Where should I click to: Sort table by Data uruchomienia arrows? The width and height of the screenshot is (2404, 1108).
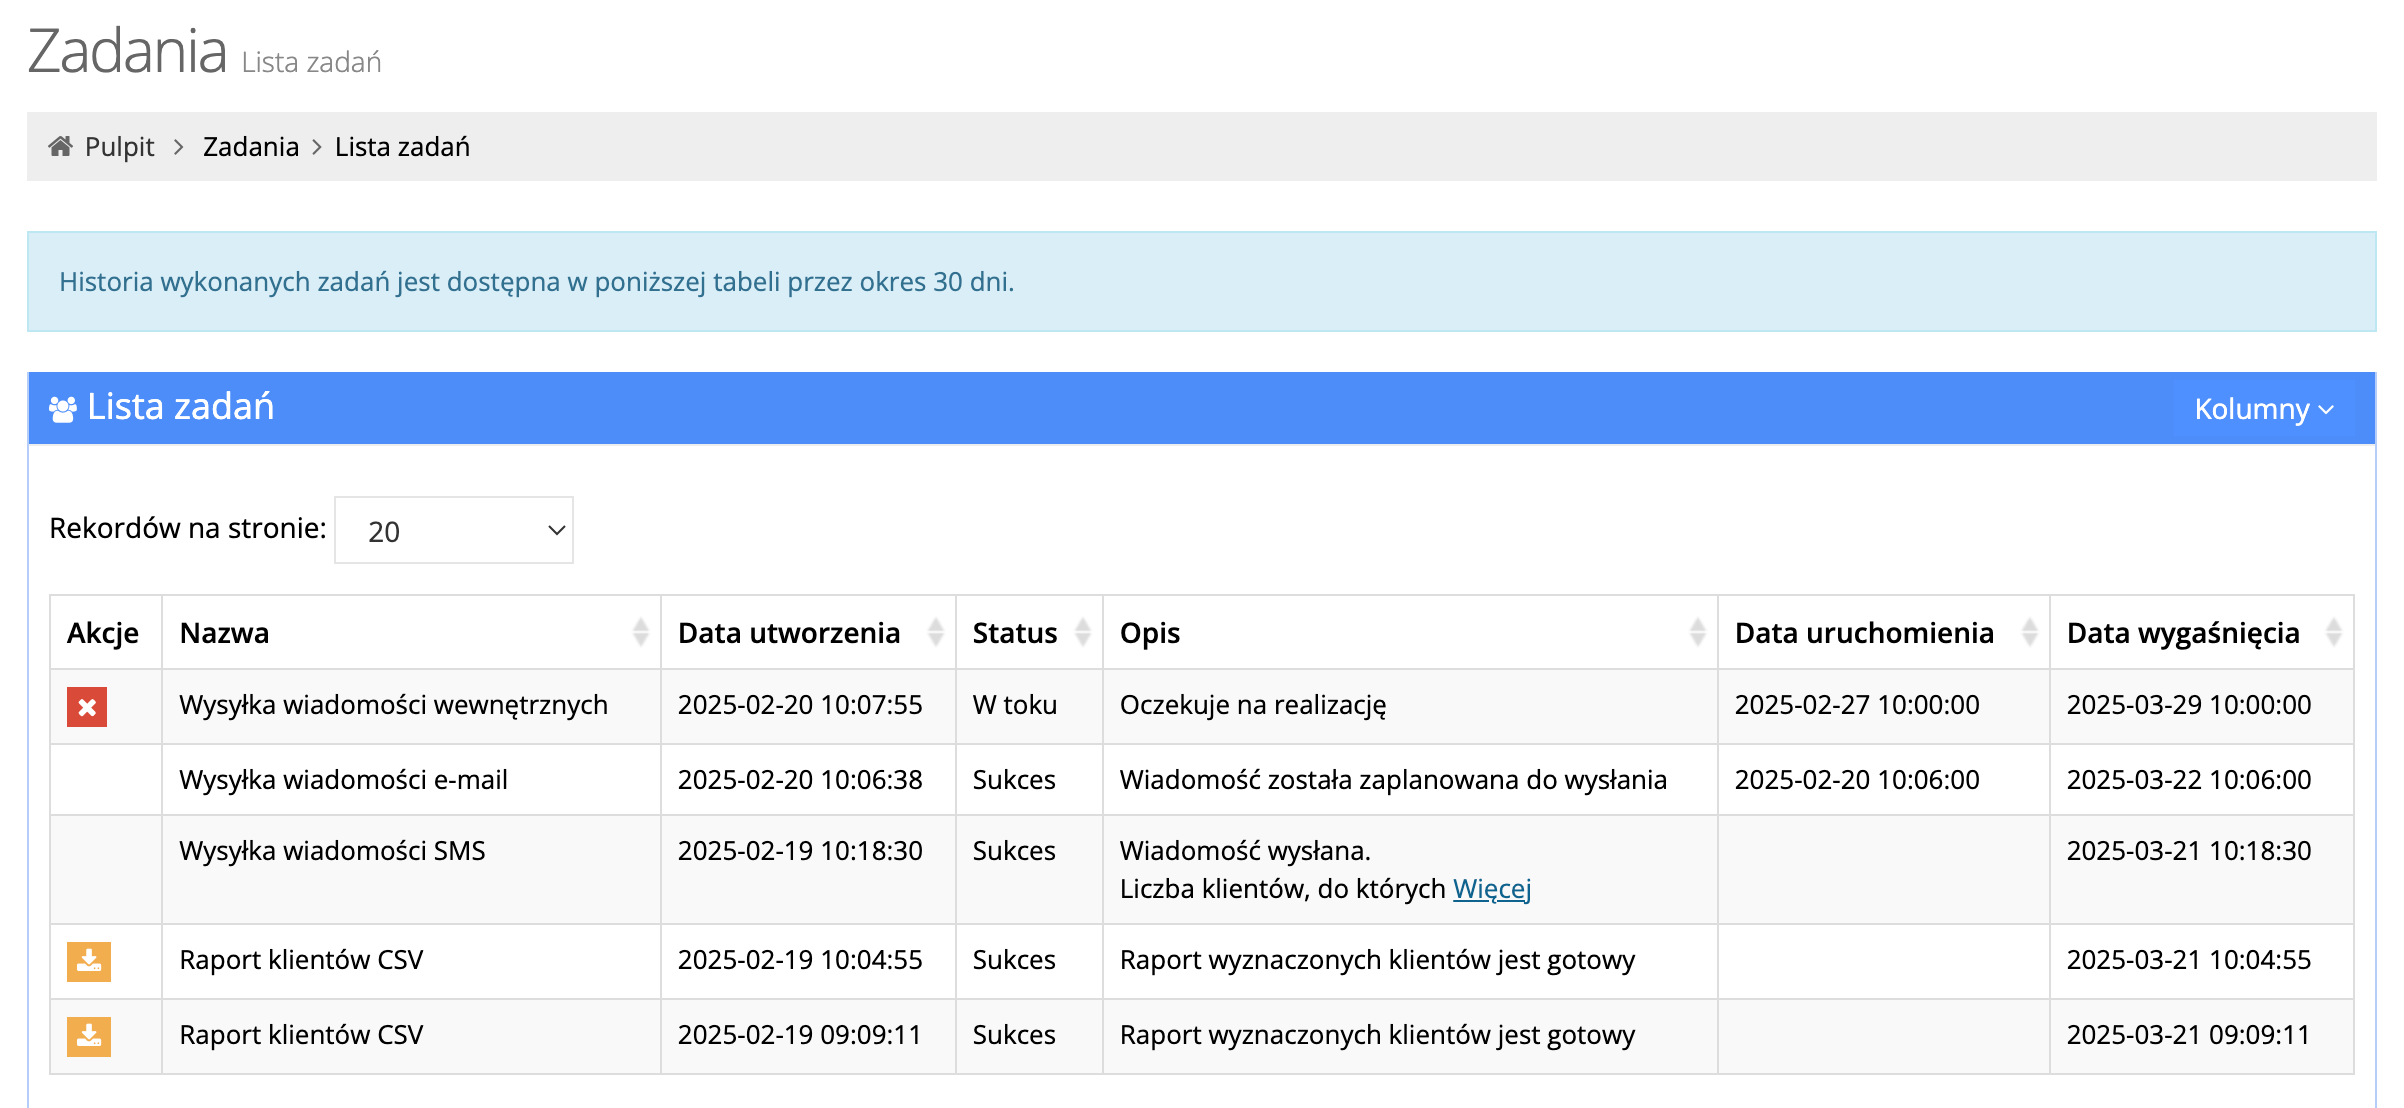[x=2029, y=632]
